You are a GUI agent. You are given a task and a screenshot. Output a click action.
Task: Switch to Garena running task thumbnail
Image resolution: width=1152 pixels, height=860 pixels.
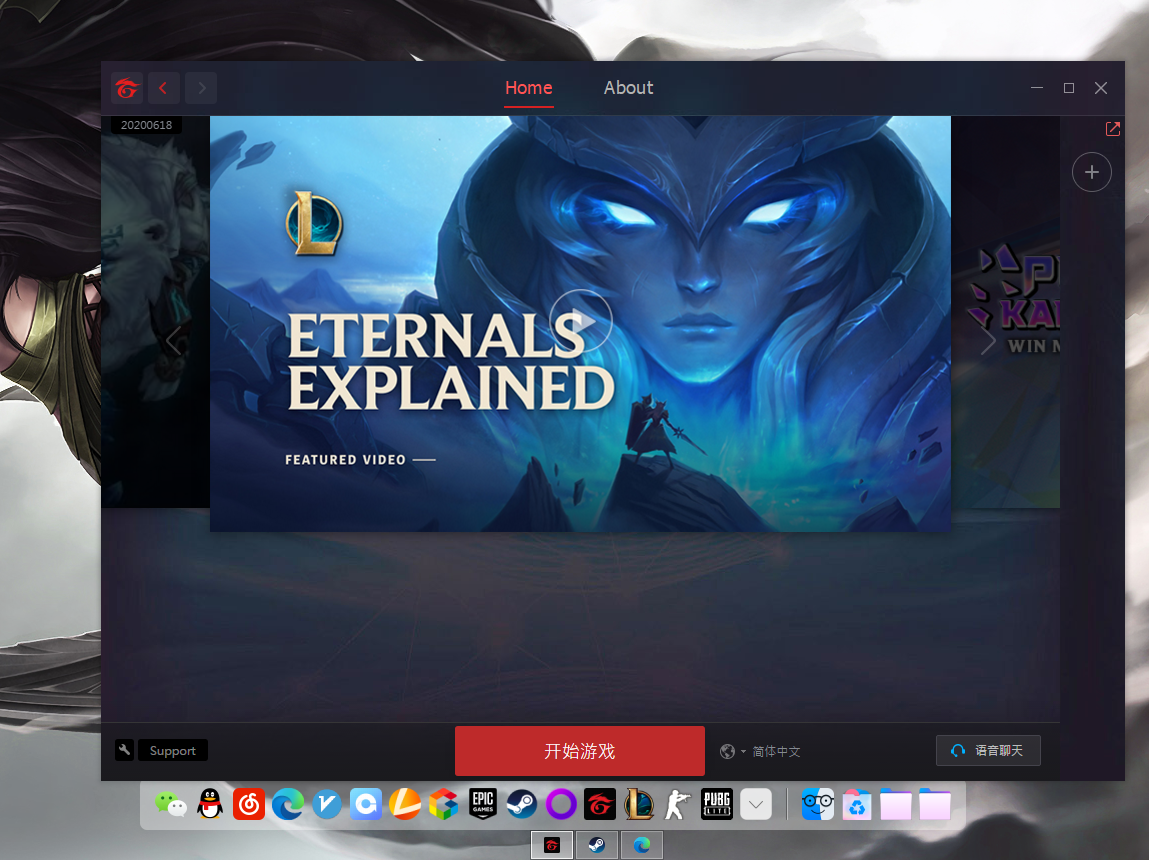pyautogui.click(x=552, y=845)
